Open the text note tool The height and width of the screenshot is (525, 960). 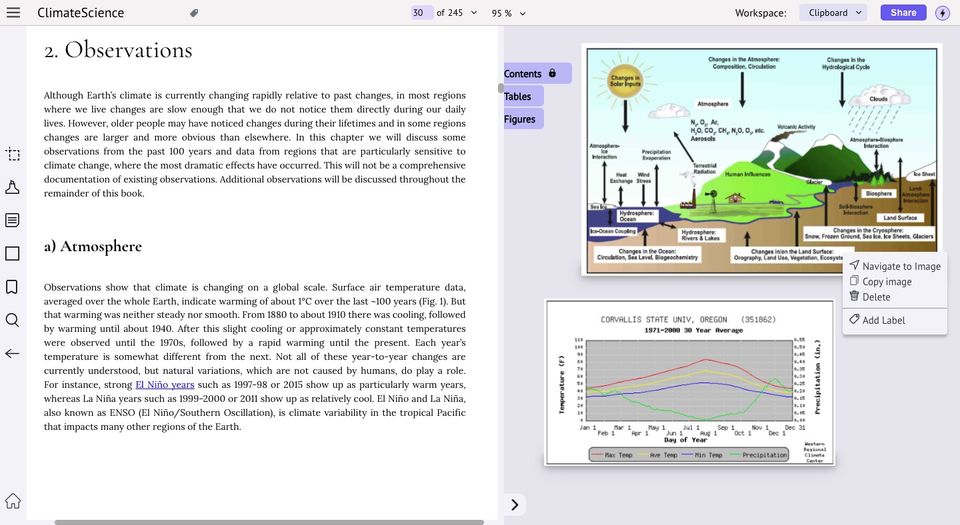pos(12,220)
